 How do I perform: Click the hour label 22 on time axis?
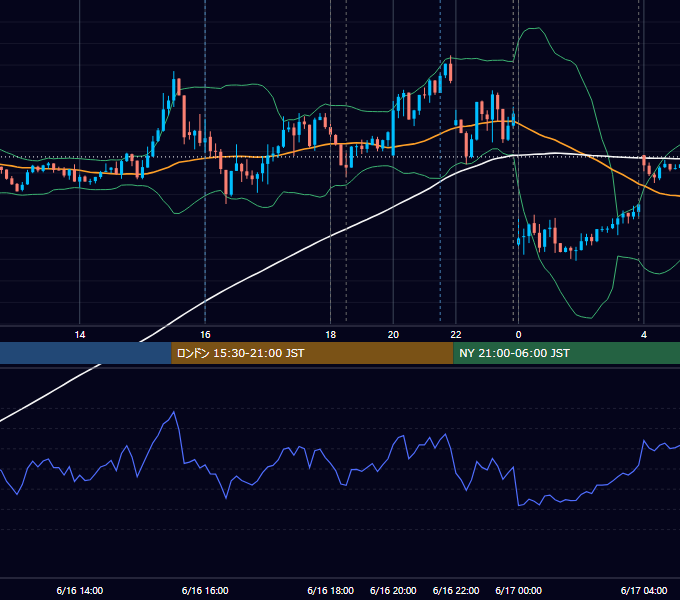456,335
